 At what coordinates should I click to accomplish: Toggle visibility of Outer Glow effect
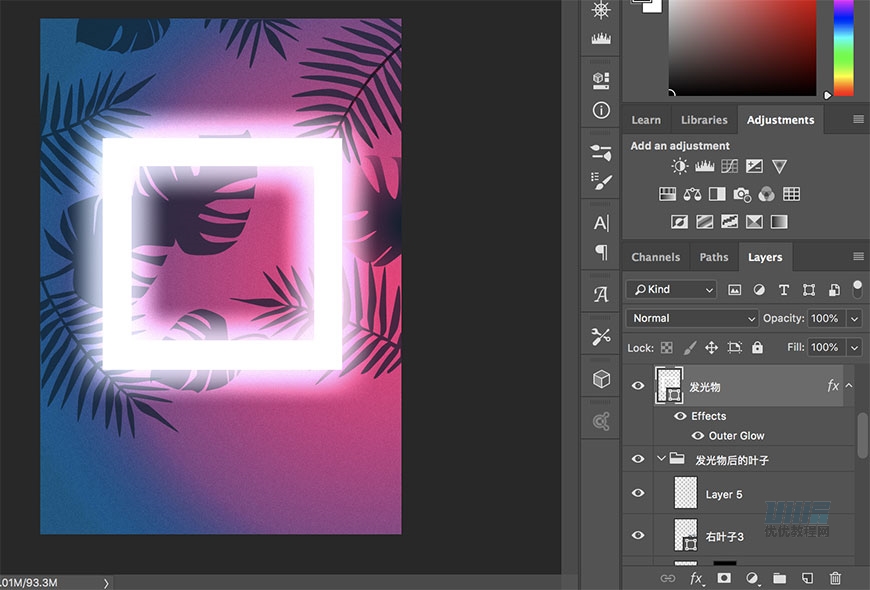(x=698, y=436)
